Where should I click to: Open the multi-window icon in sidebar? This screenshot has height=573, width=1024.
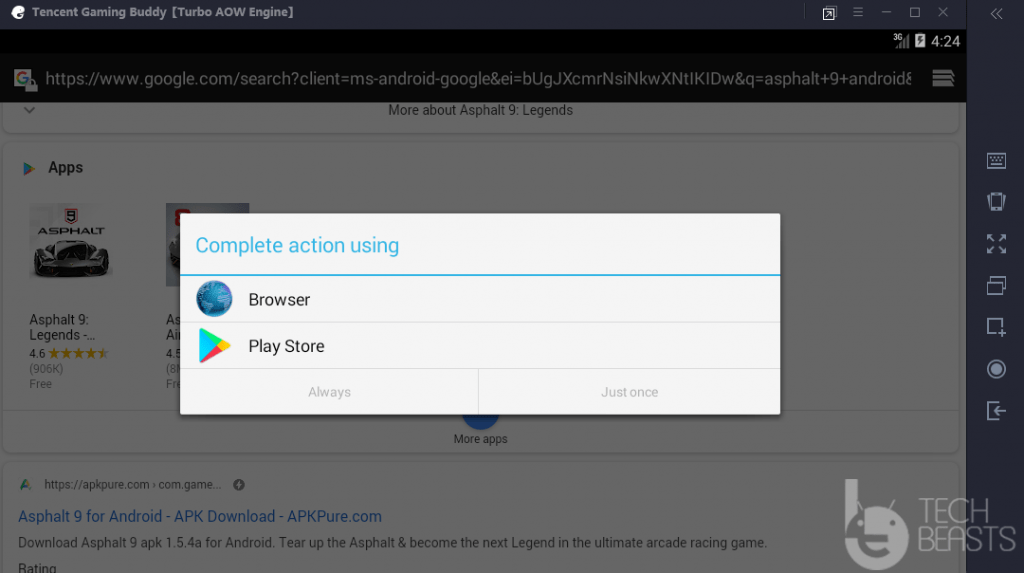pos(996,286)
